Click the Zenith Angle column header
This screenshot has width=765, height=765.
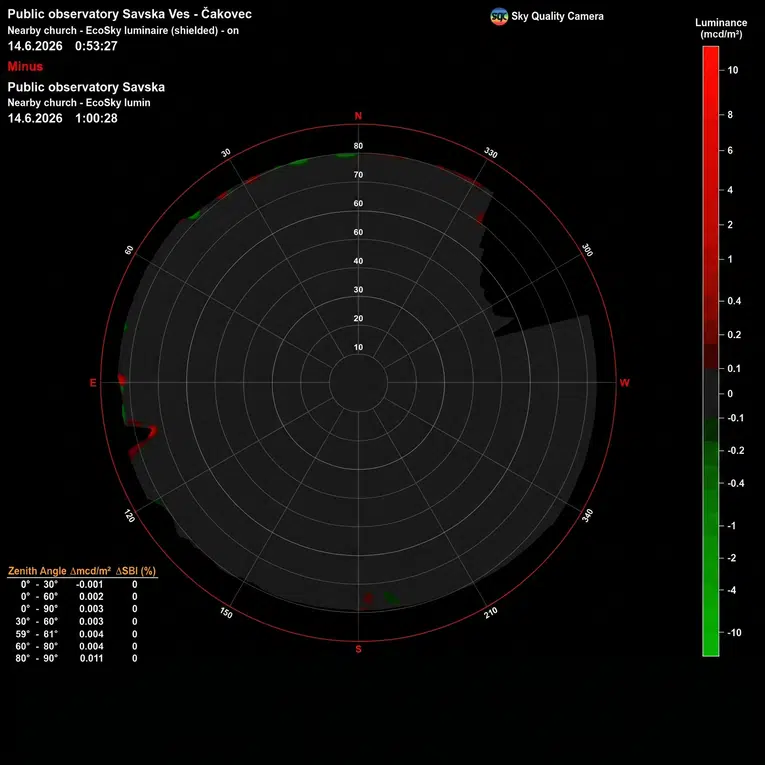pos(37,571)
